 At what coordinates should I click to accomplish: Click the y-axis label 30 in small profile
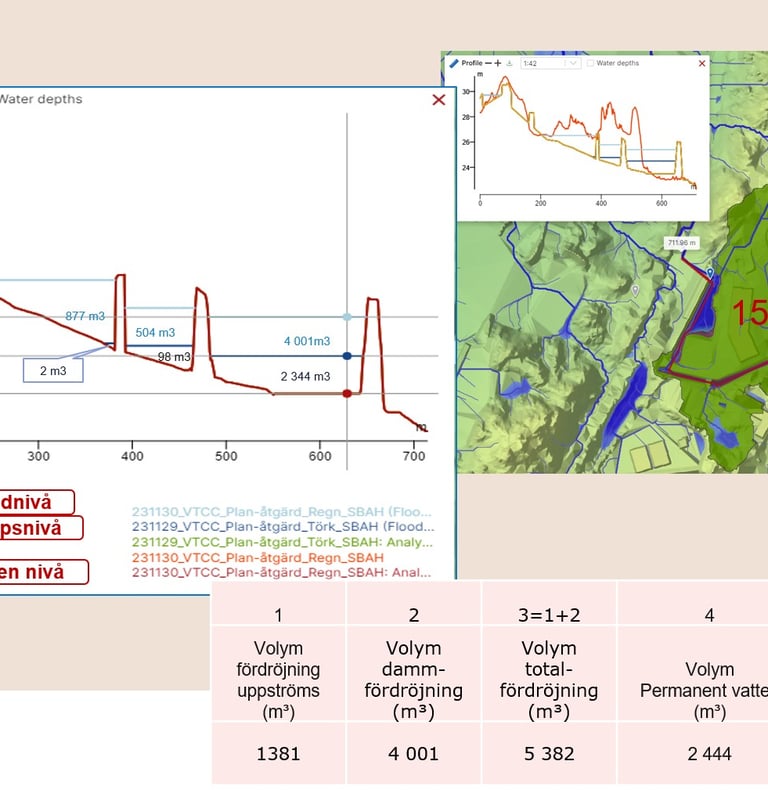[466, 92]
